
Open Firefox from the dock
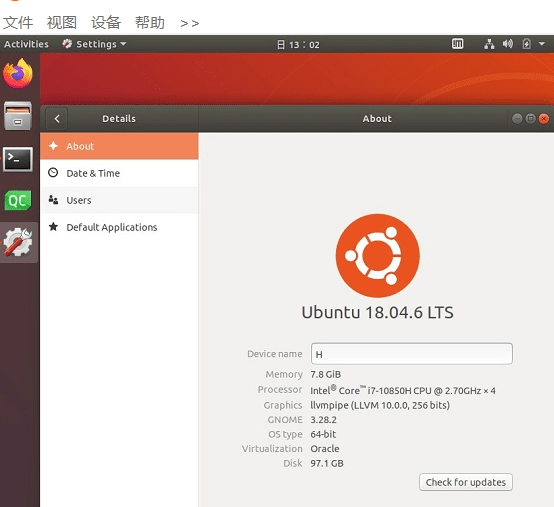click(18, 74)
